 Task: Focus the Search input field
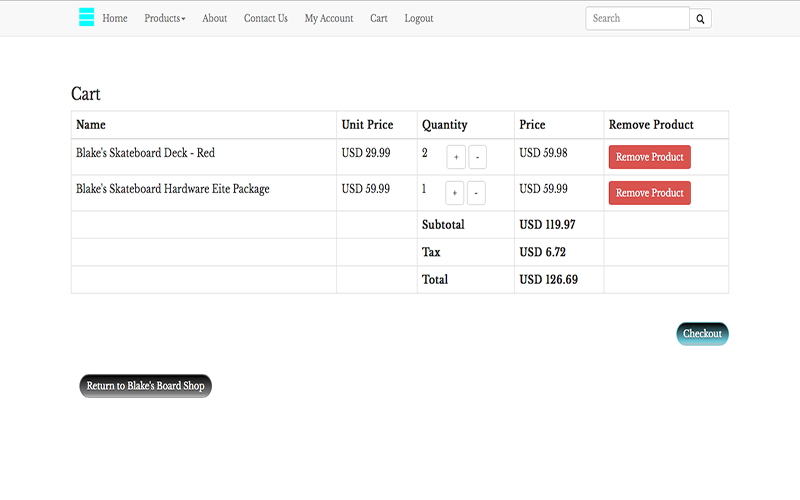(x=637, y=18)
